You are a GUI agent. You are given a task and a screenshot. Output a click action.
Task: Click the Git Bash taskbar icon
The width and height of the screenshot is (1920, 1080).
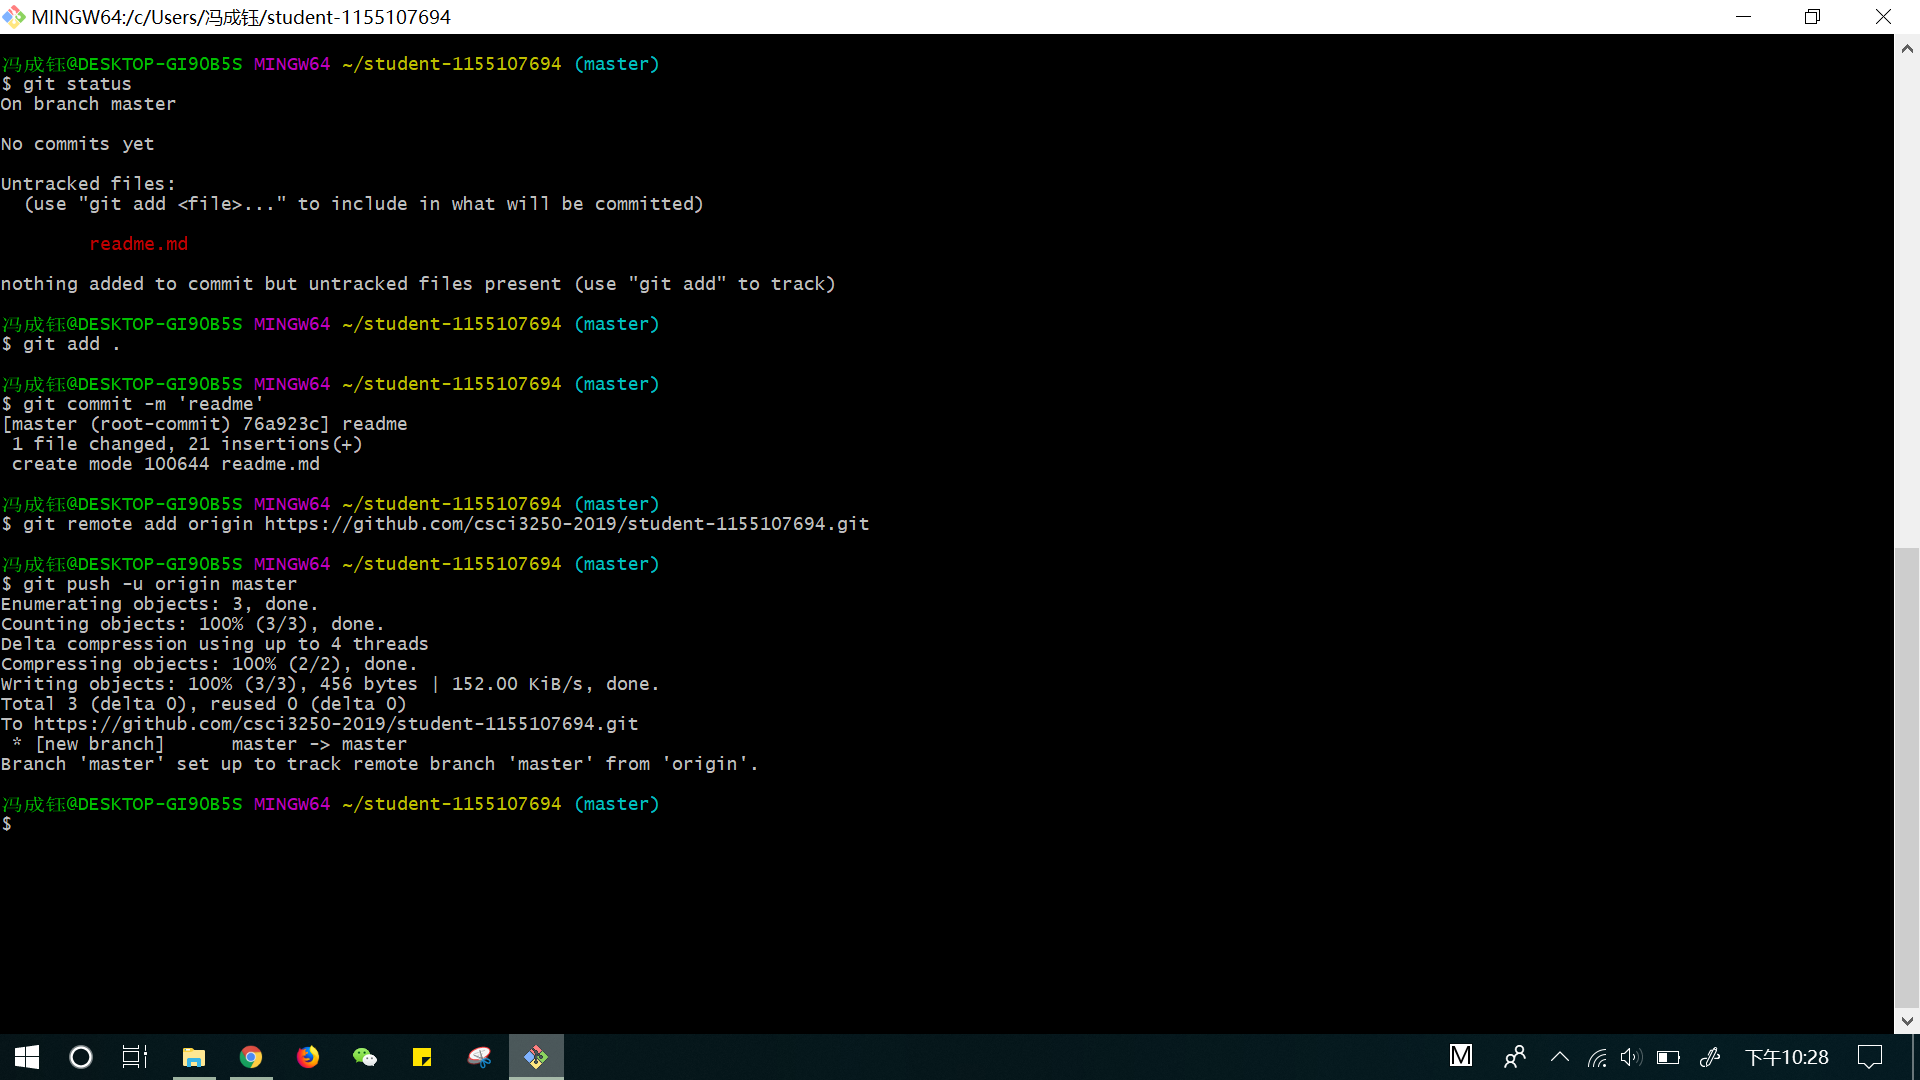pos(536,1057)
